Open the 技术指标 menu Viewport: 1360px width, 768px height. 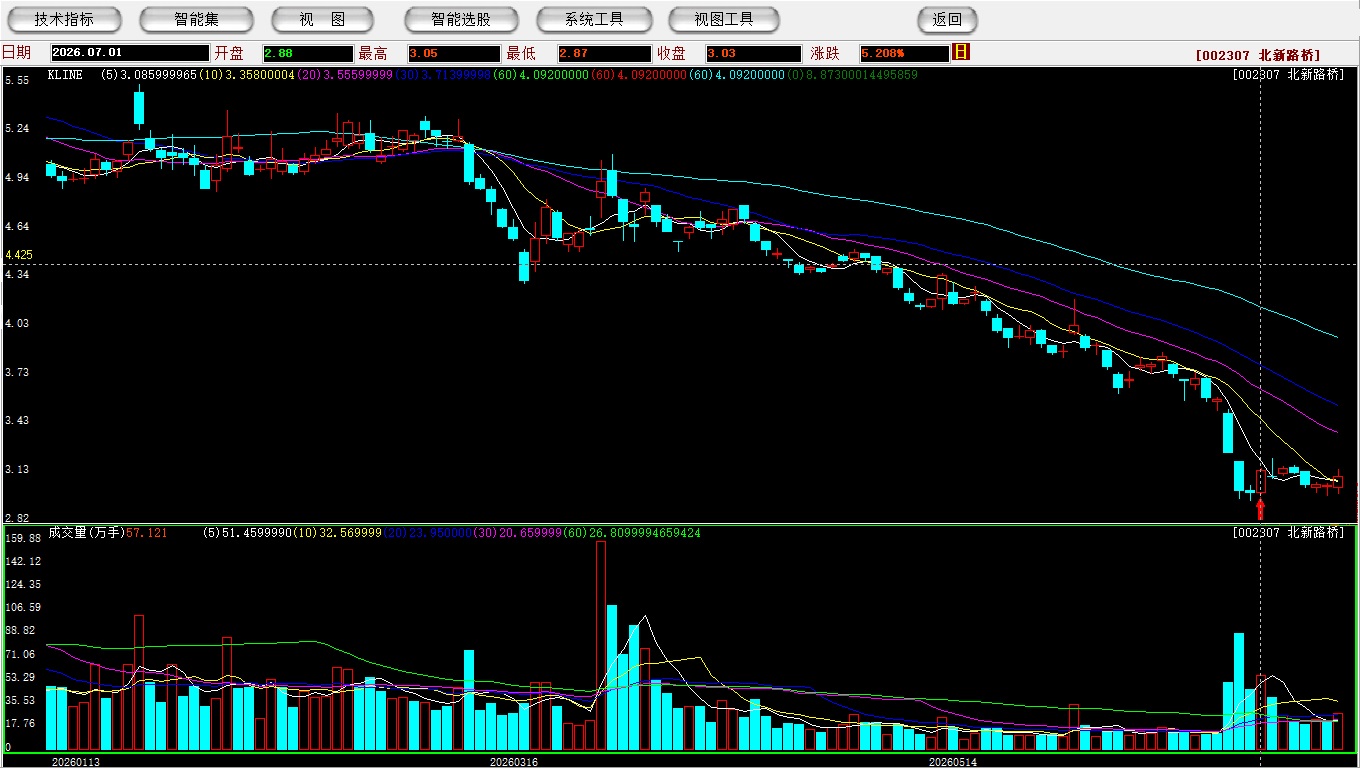(64, 20)
